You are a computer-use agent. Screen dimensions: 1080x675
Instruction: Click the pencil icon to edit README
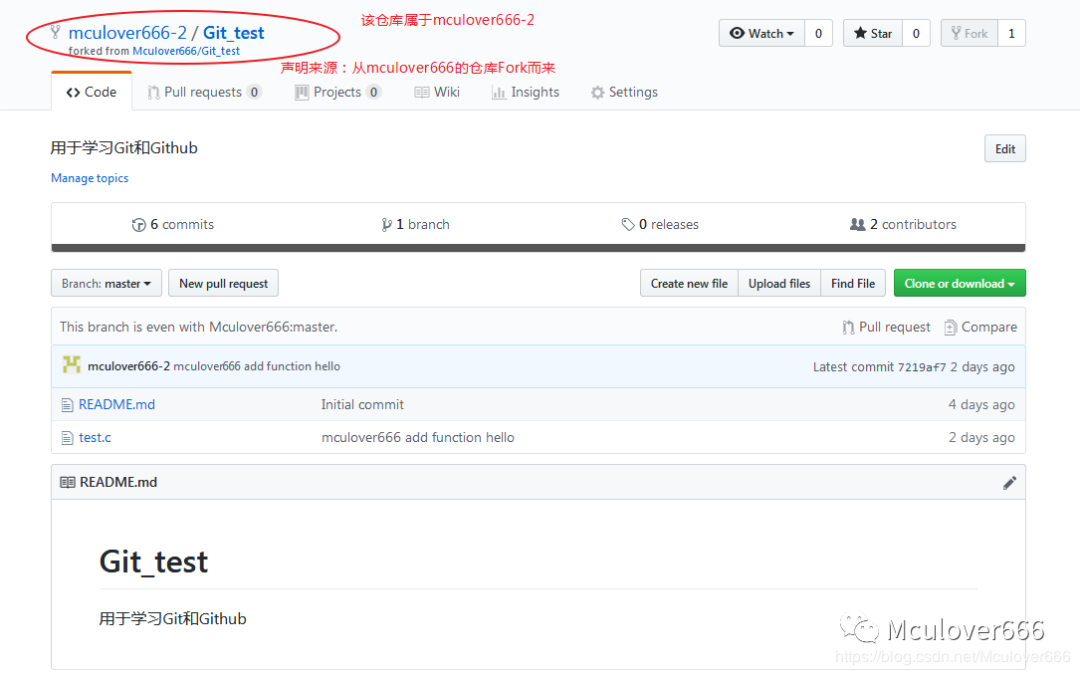point(1009,483)
